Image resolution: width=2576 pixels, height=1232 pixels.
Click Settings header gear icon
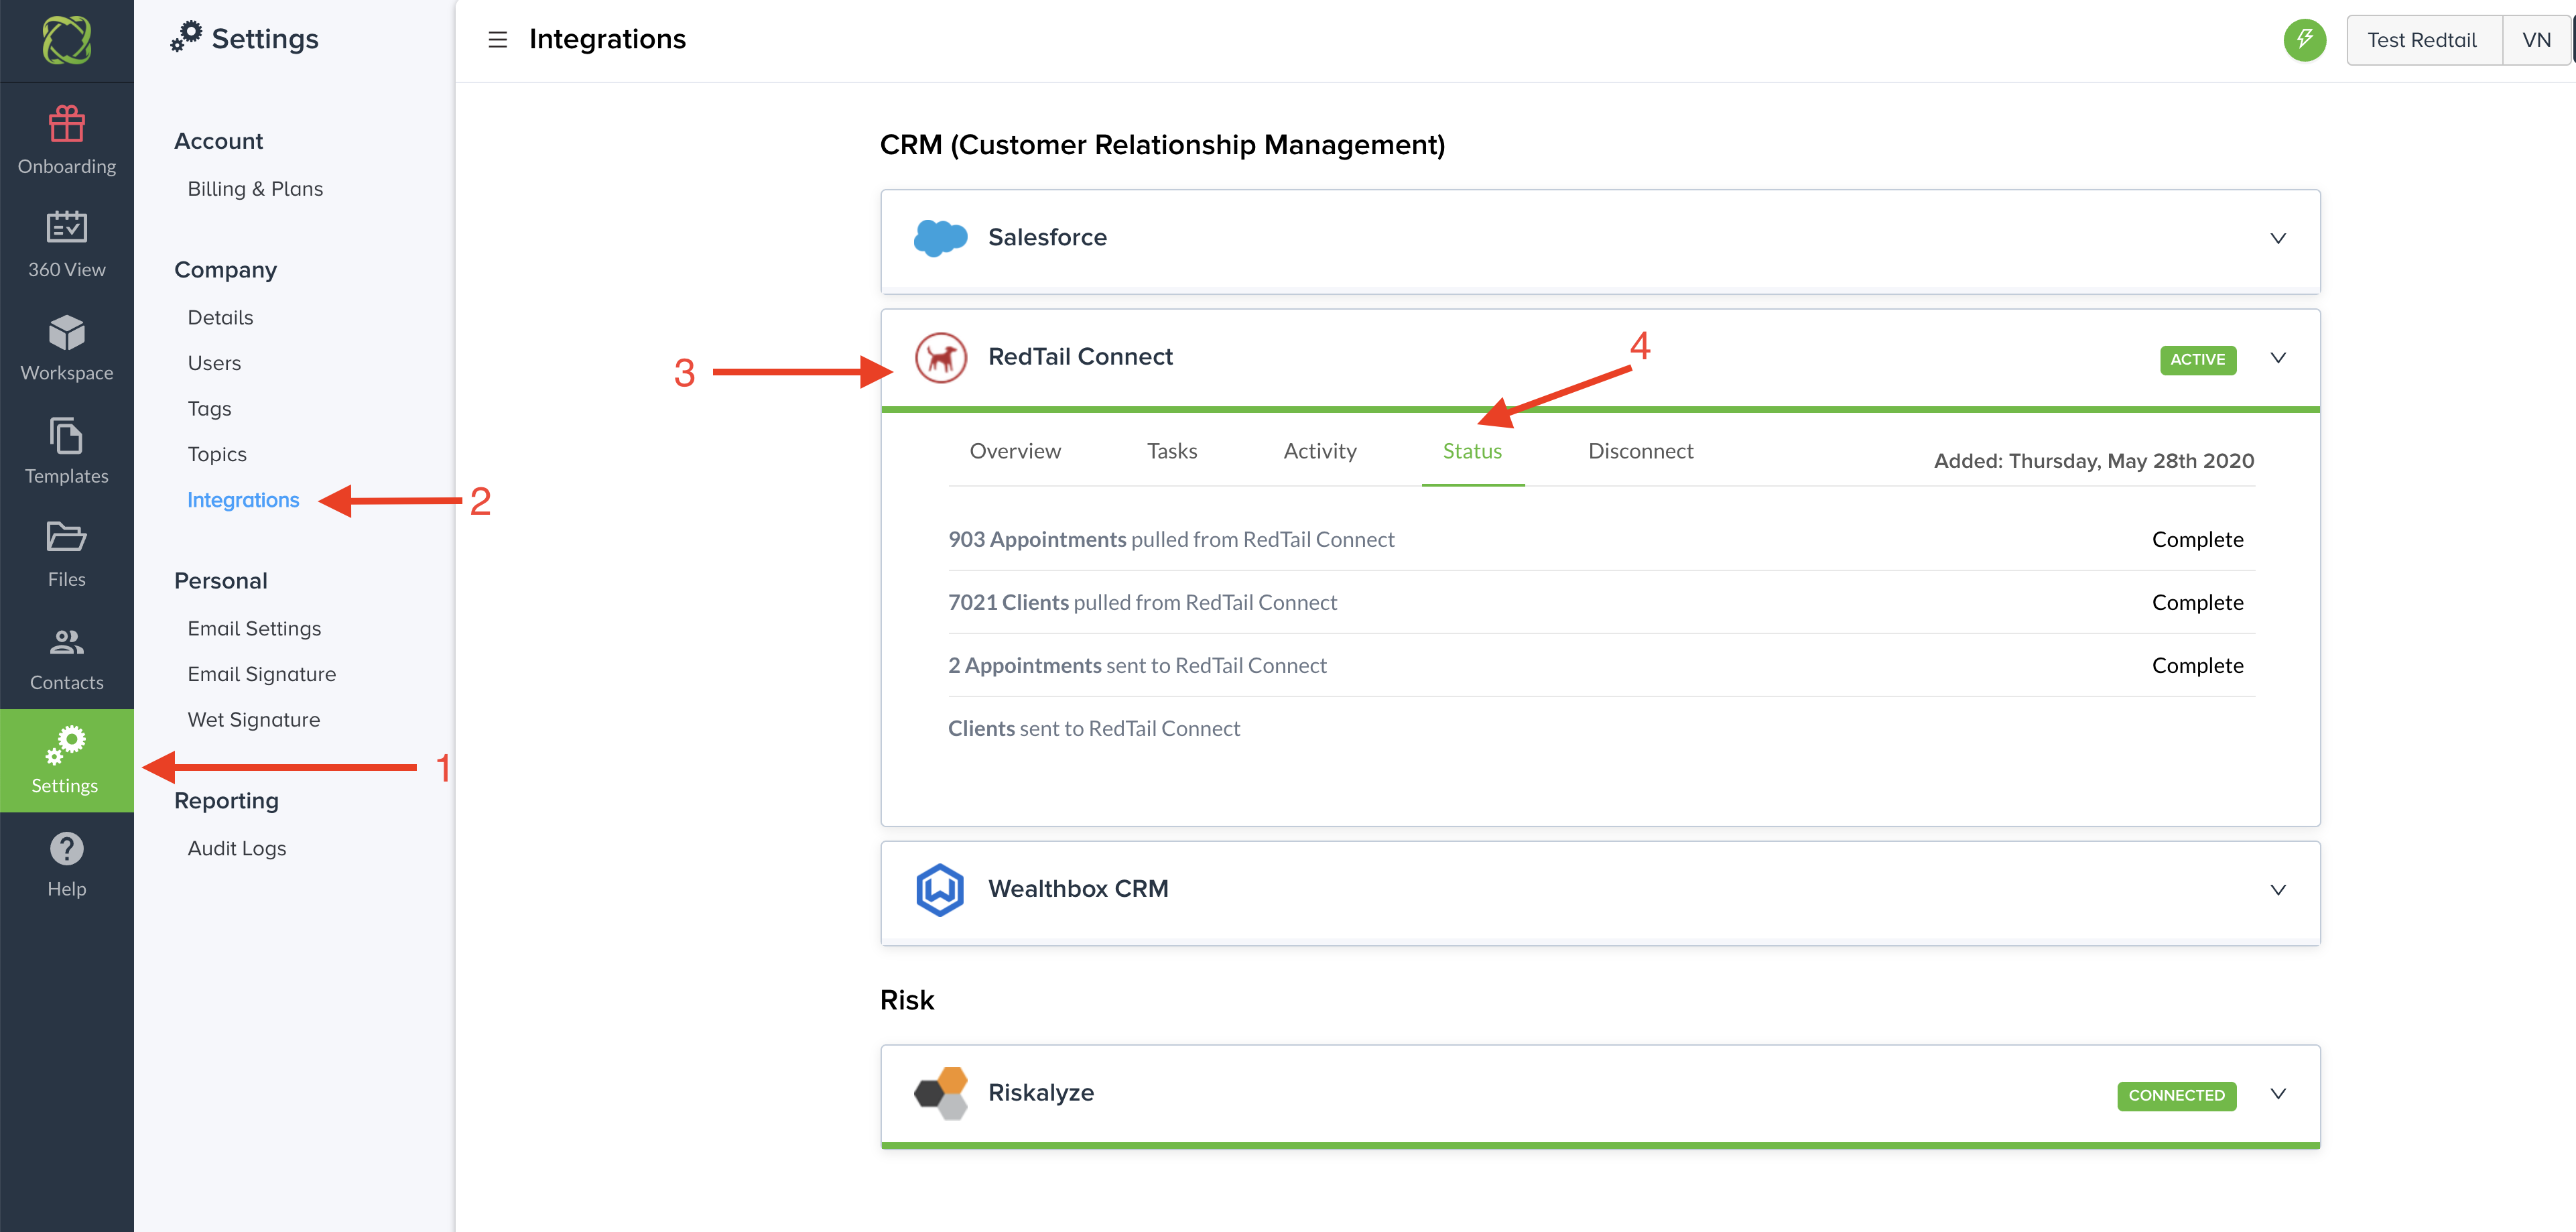point(186,37)
